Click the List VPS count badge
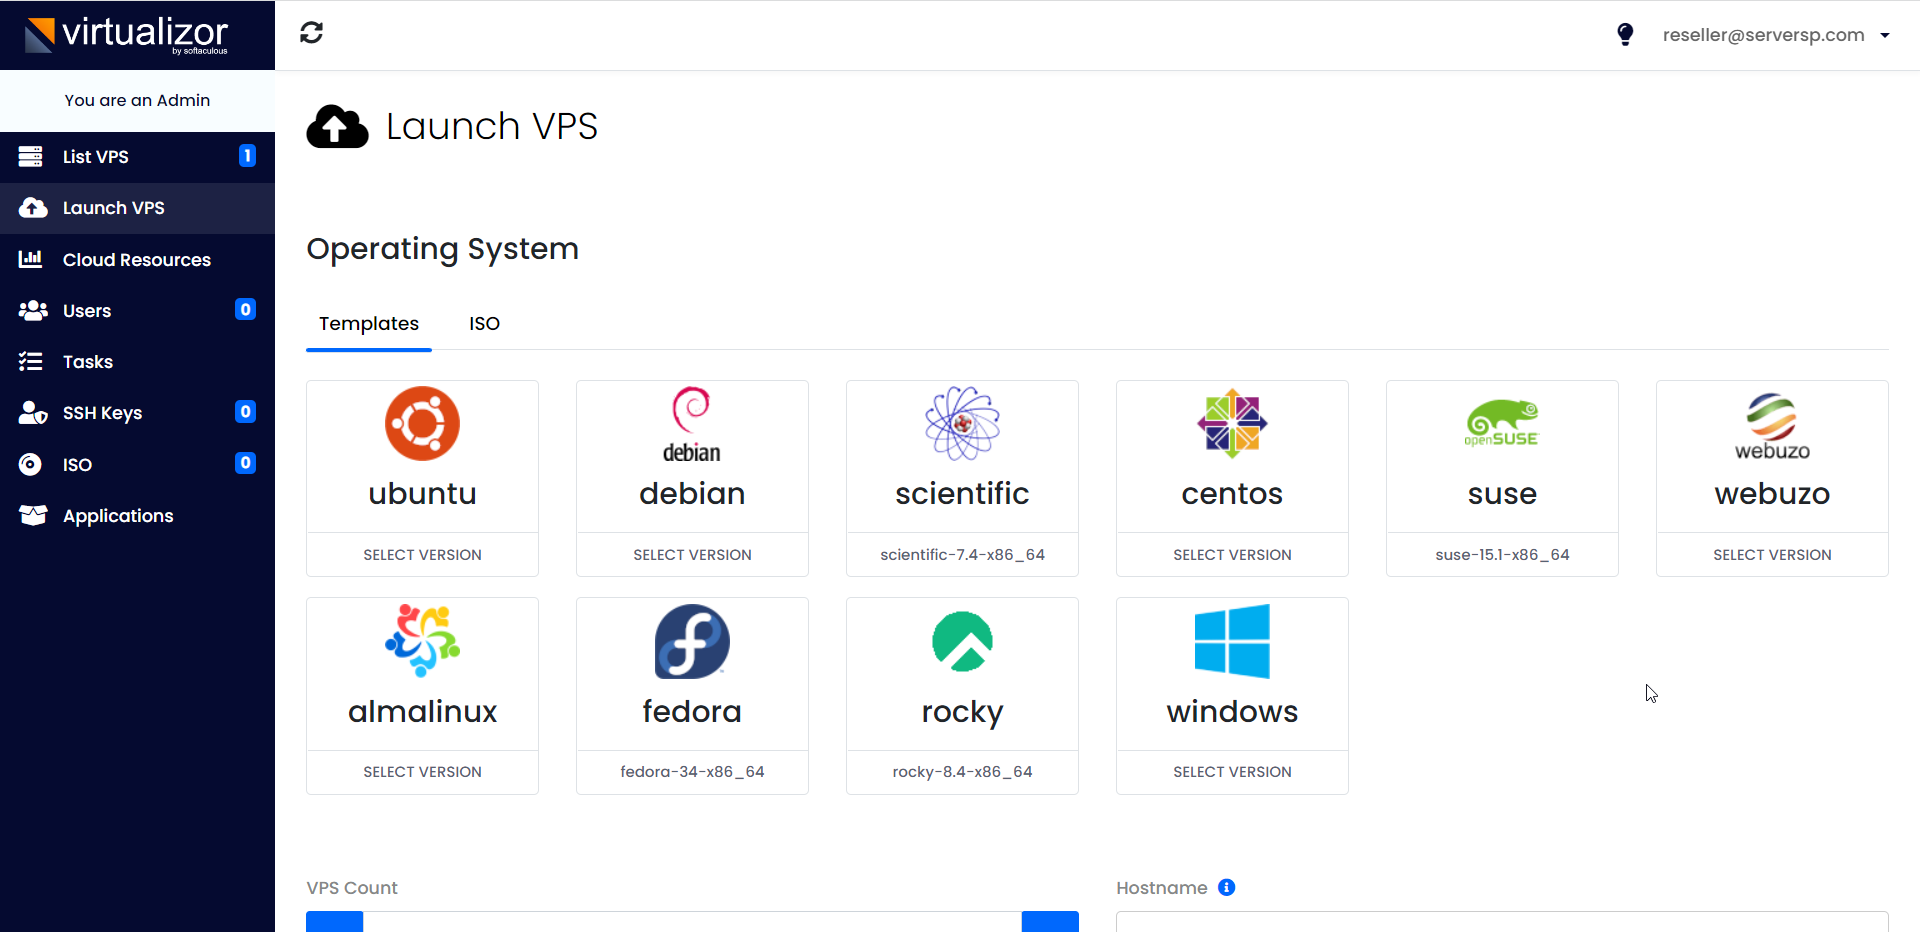Screen dimensions: 1920x932 click(x=247, y=156)
